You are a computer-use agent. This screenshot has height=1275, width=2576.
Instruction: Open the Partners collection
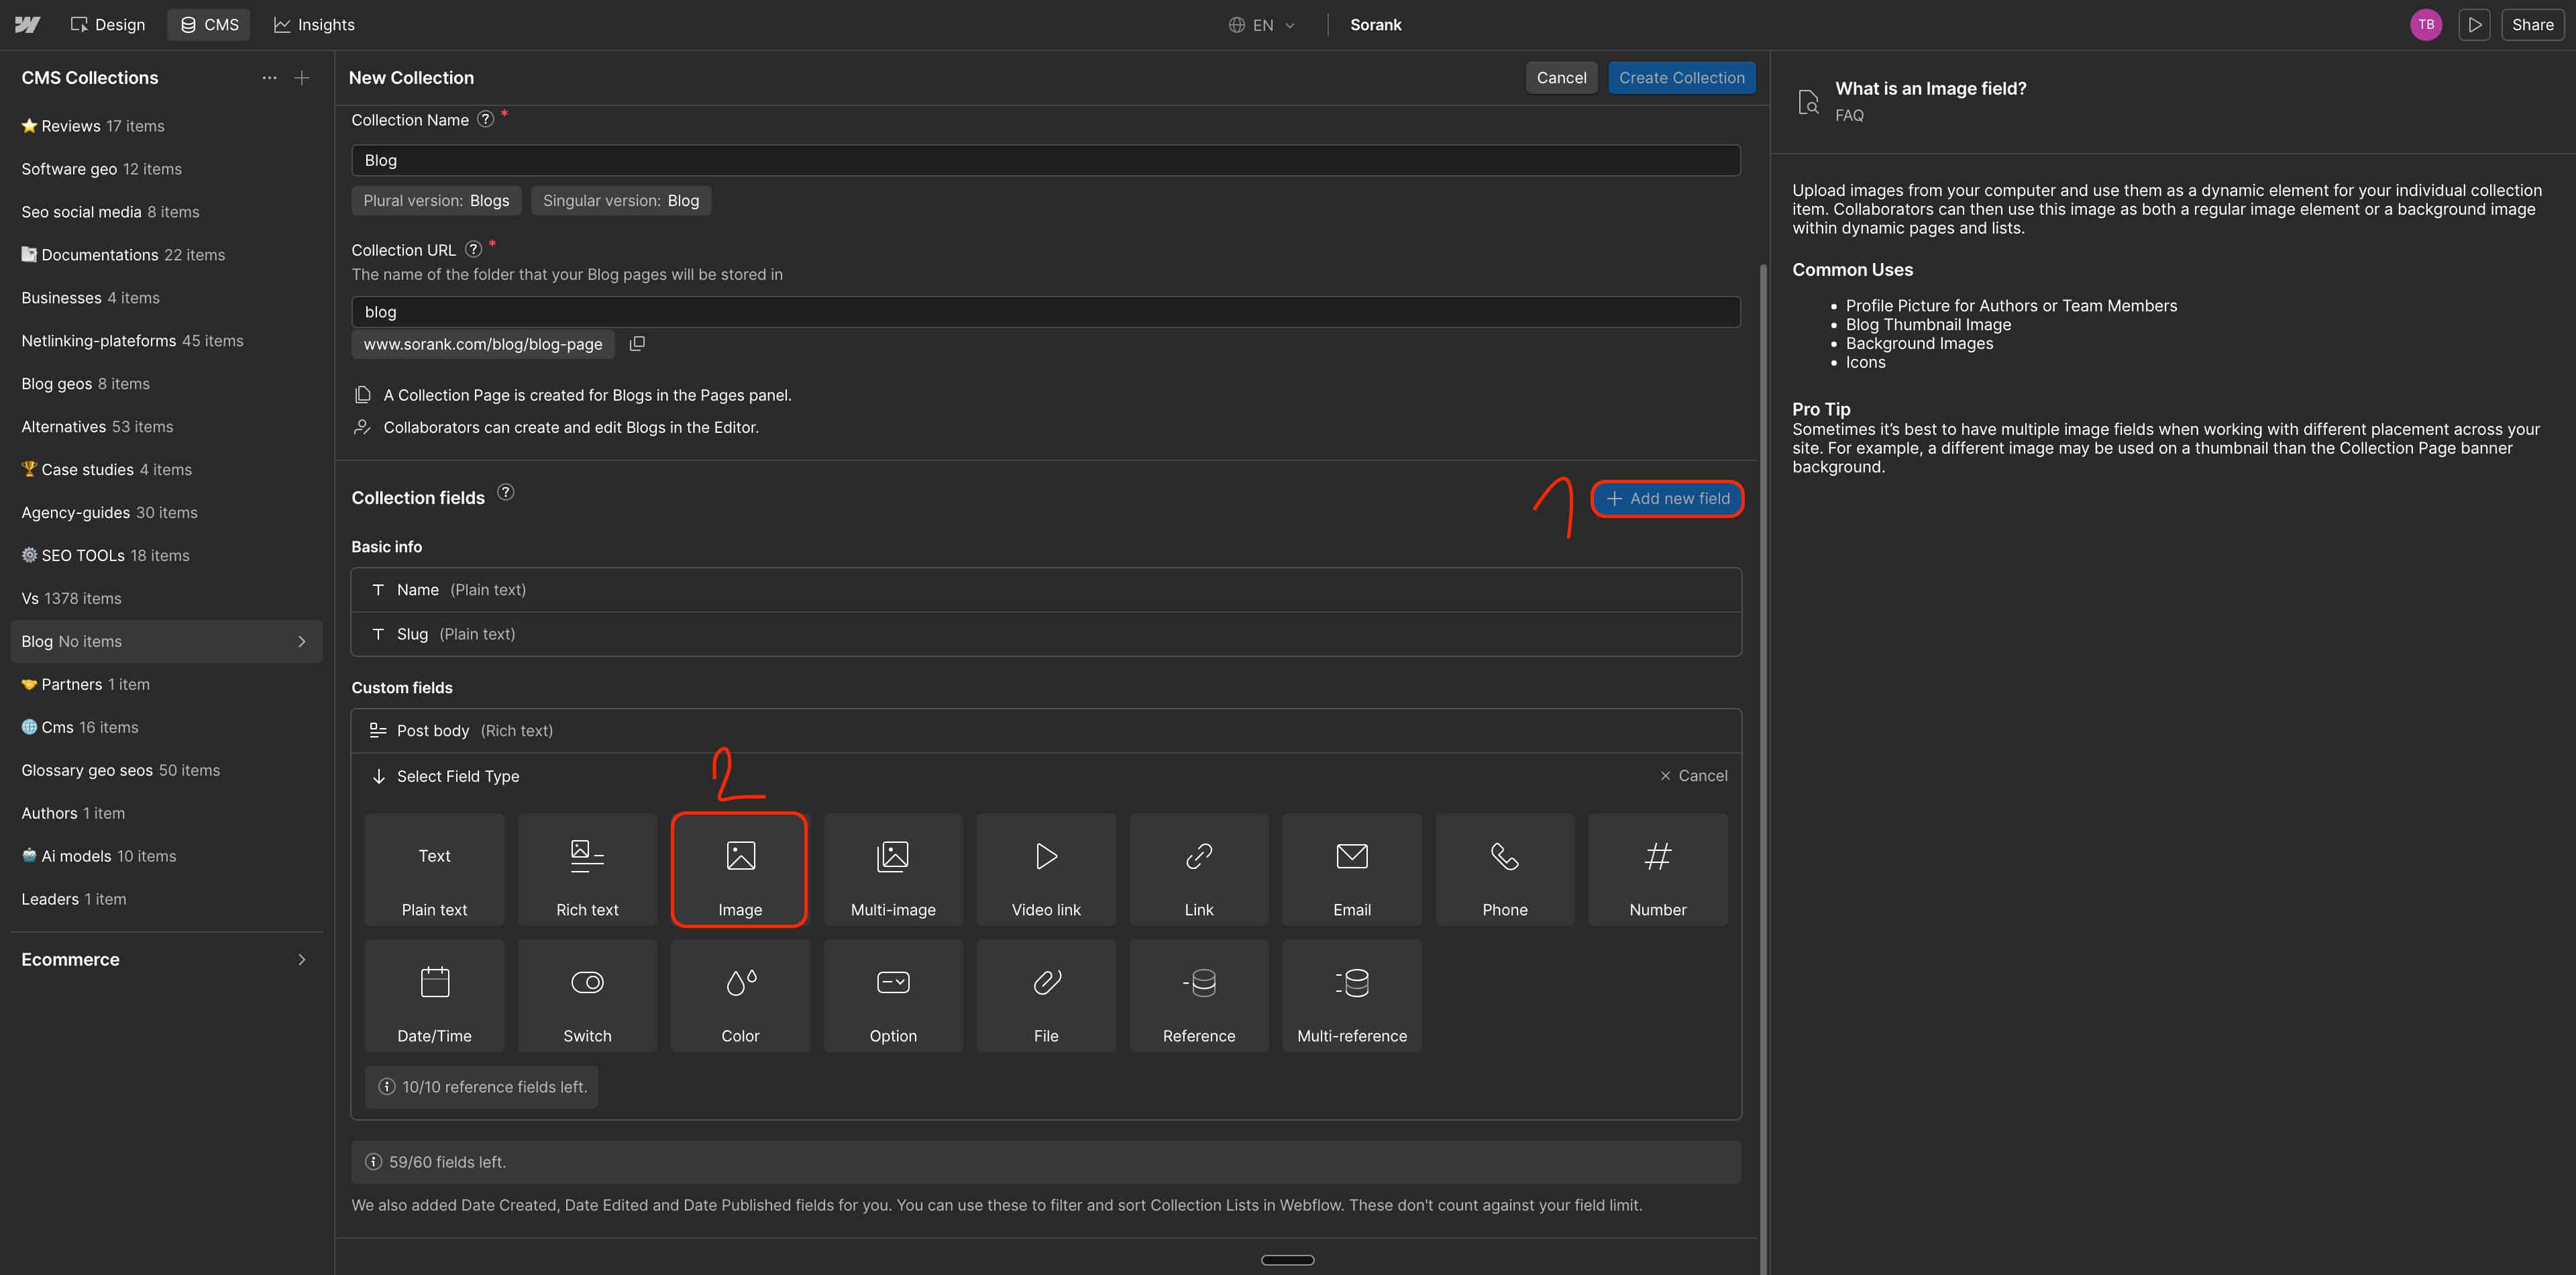(166, 685)
